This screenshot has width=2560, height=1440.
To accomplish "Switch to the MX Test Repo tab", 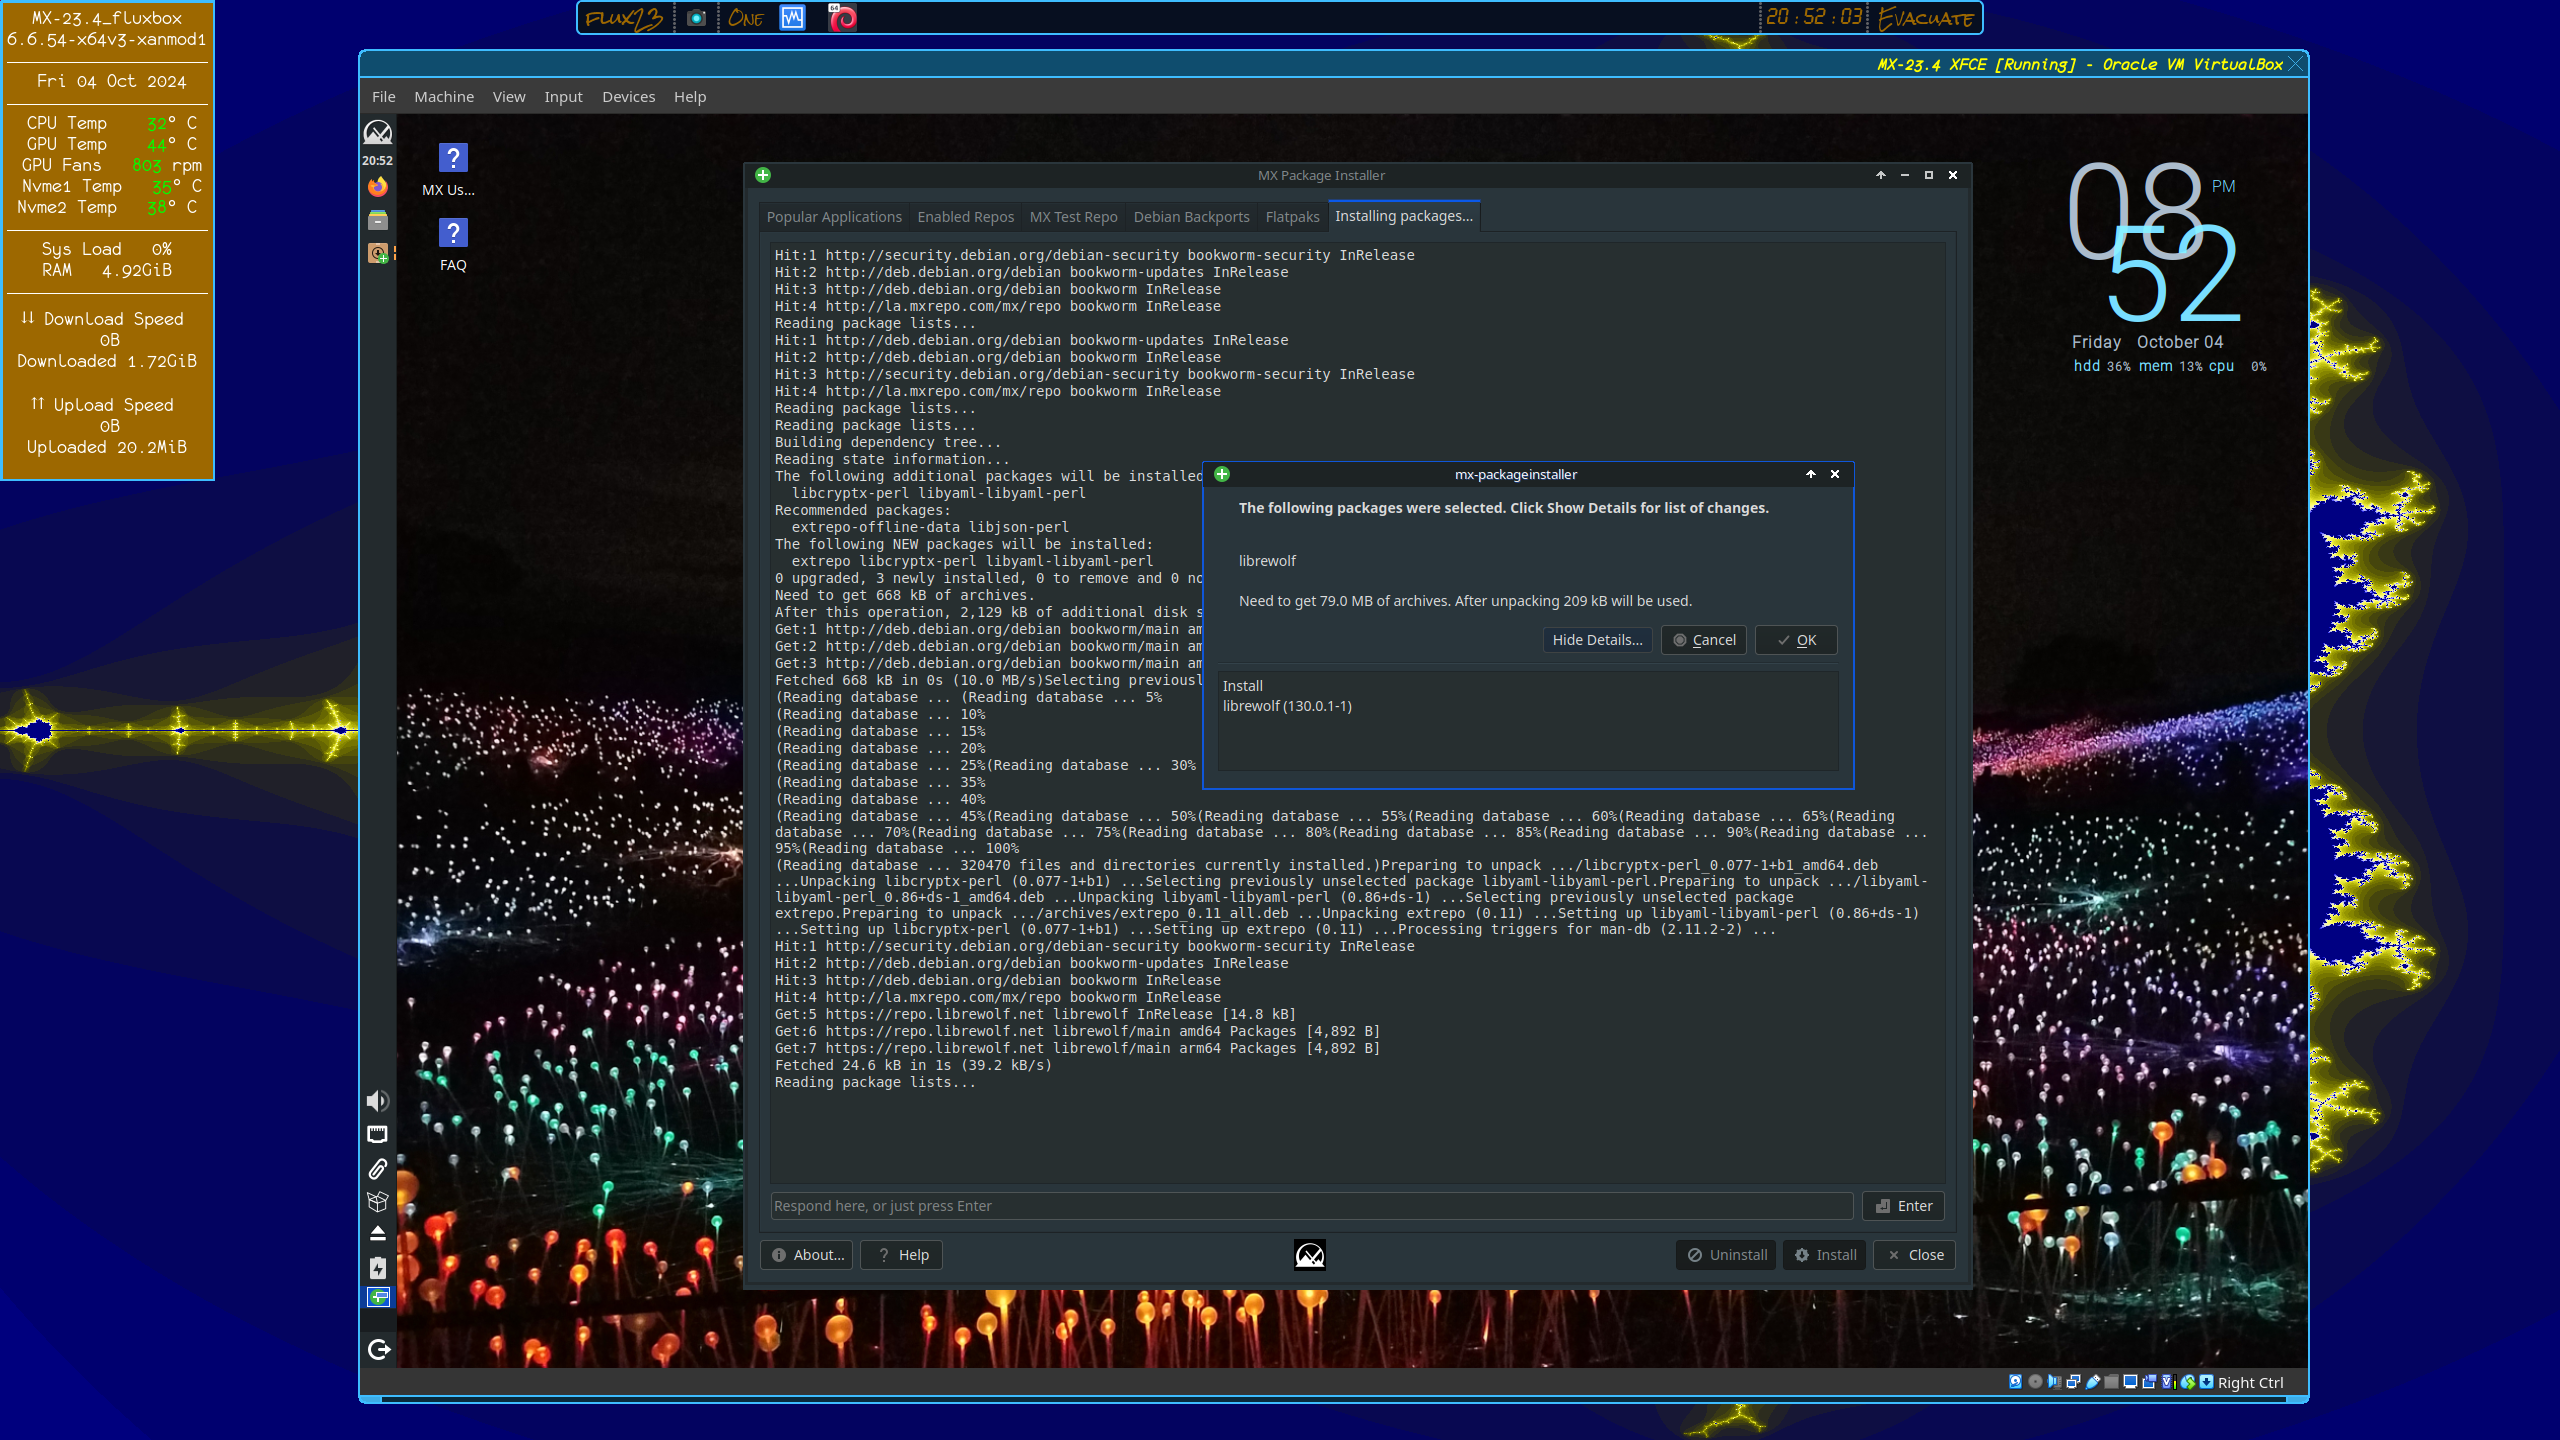I will pos(1073,217).
